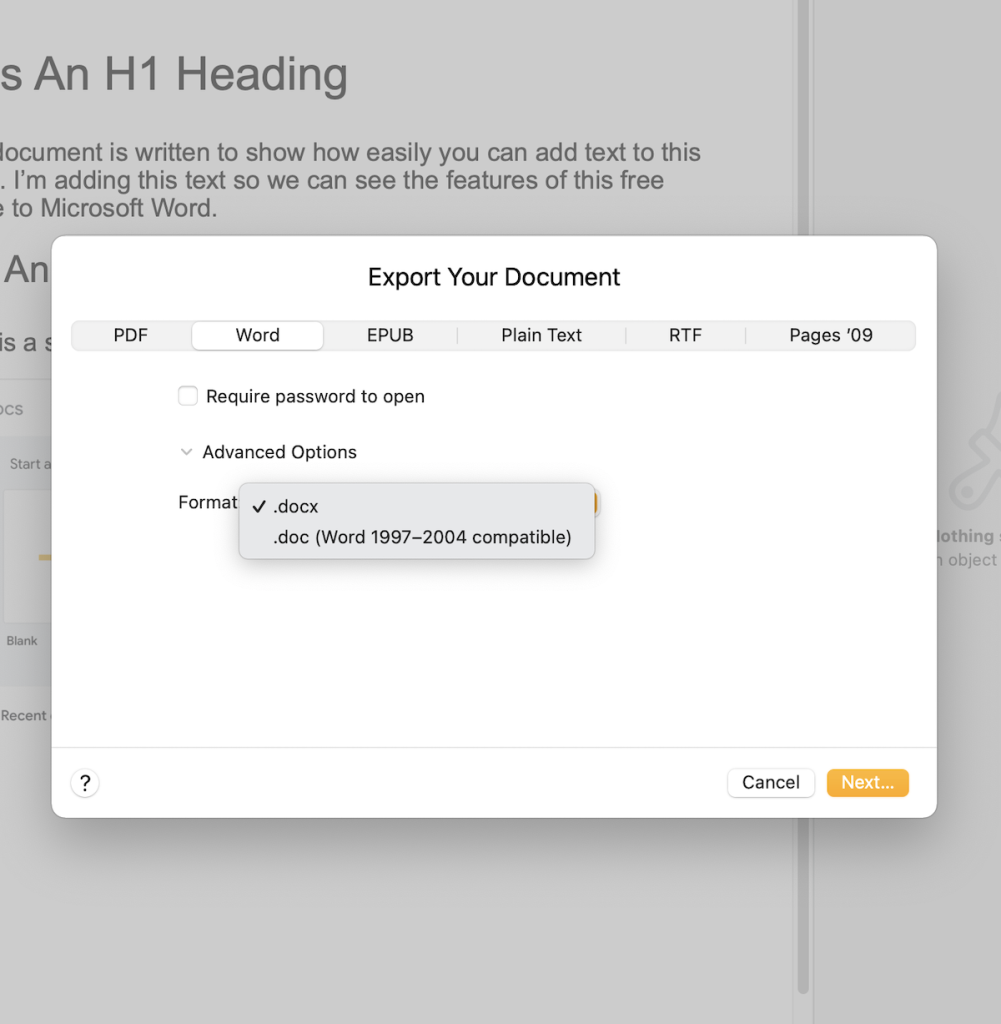Switch to the PDF export tab

(131, 335)
